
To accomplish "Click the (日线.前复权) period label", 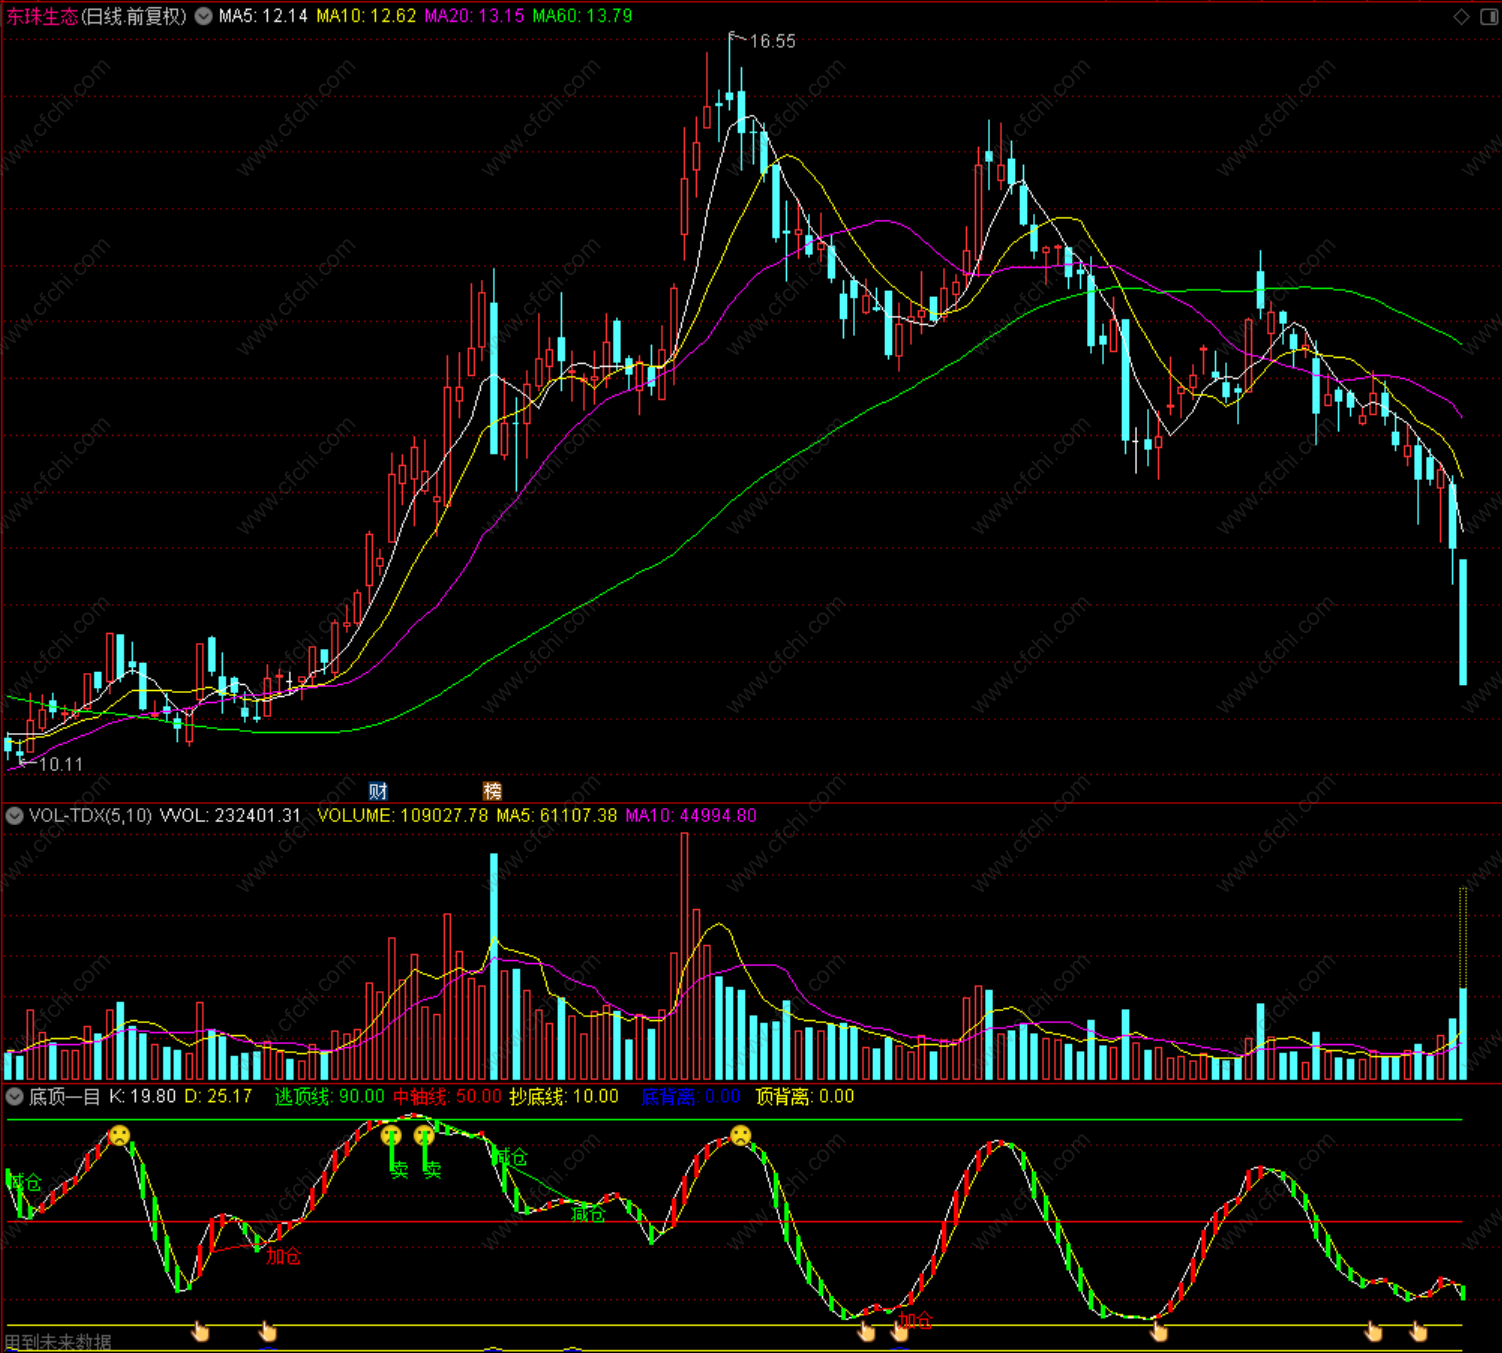I will 134,16.
